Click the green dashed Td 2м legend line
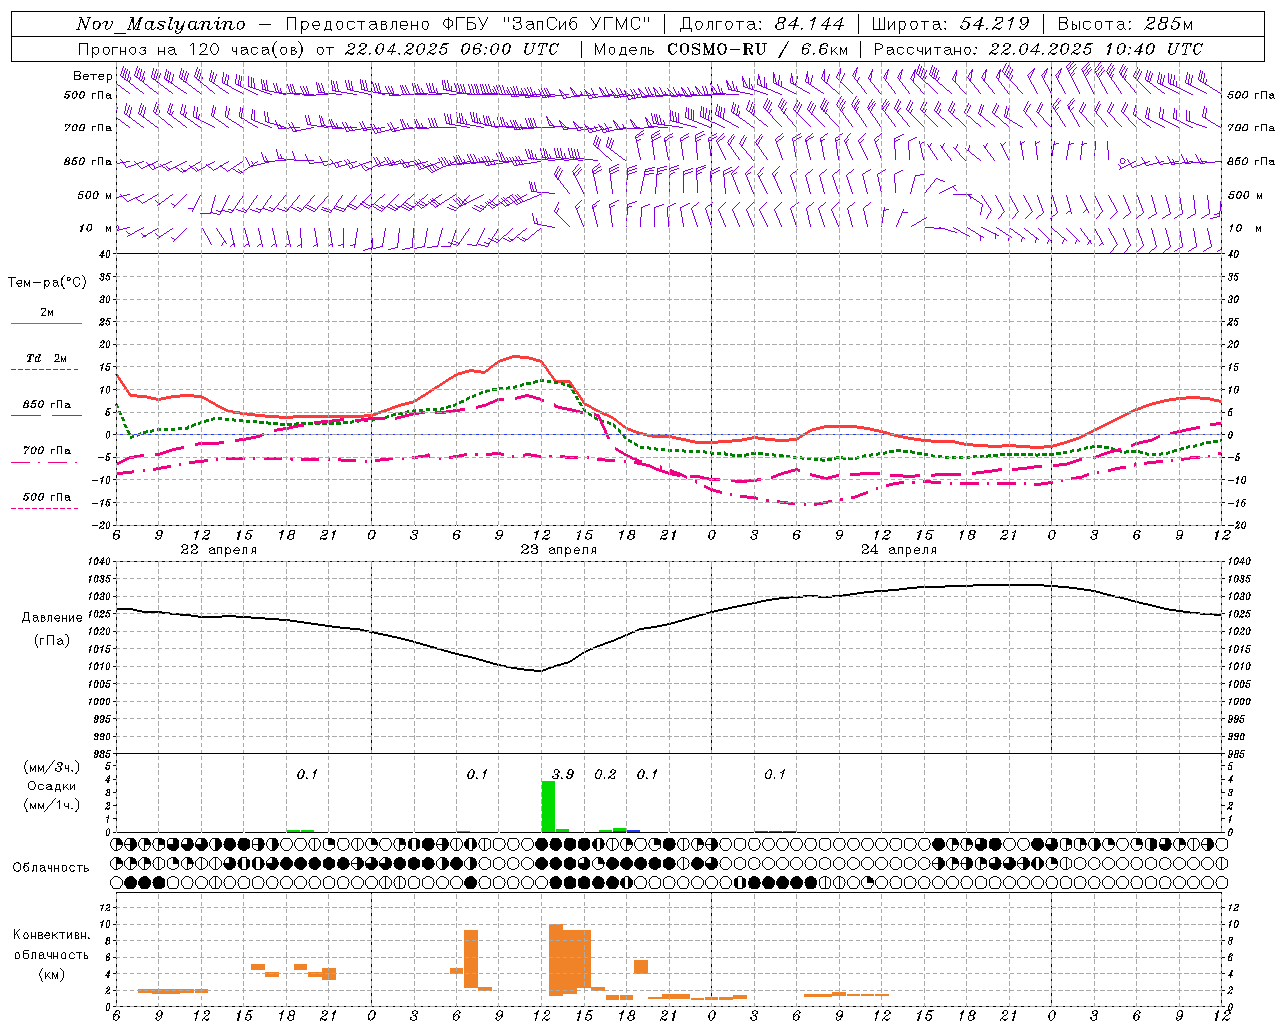Viewport: 1280px width, 1024px height. pos(45,369)
